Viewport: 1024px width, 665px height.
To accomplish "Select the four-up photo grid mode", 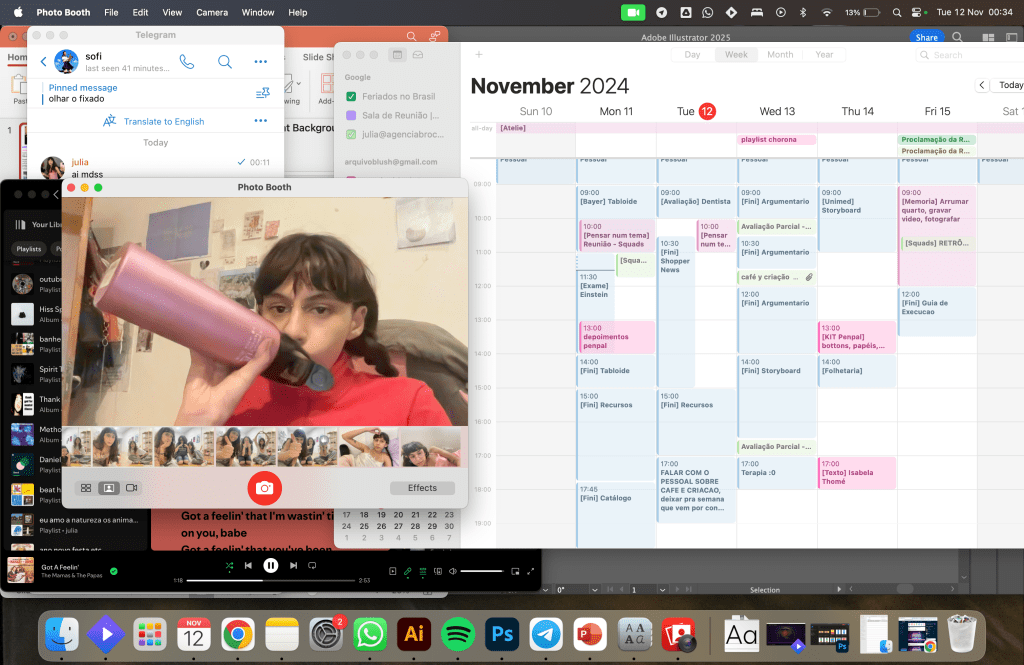I will (87, 488).
